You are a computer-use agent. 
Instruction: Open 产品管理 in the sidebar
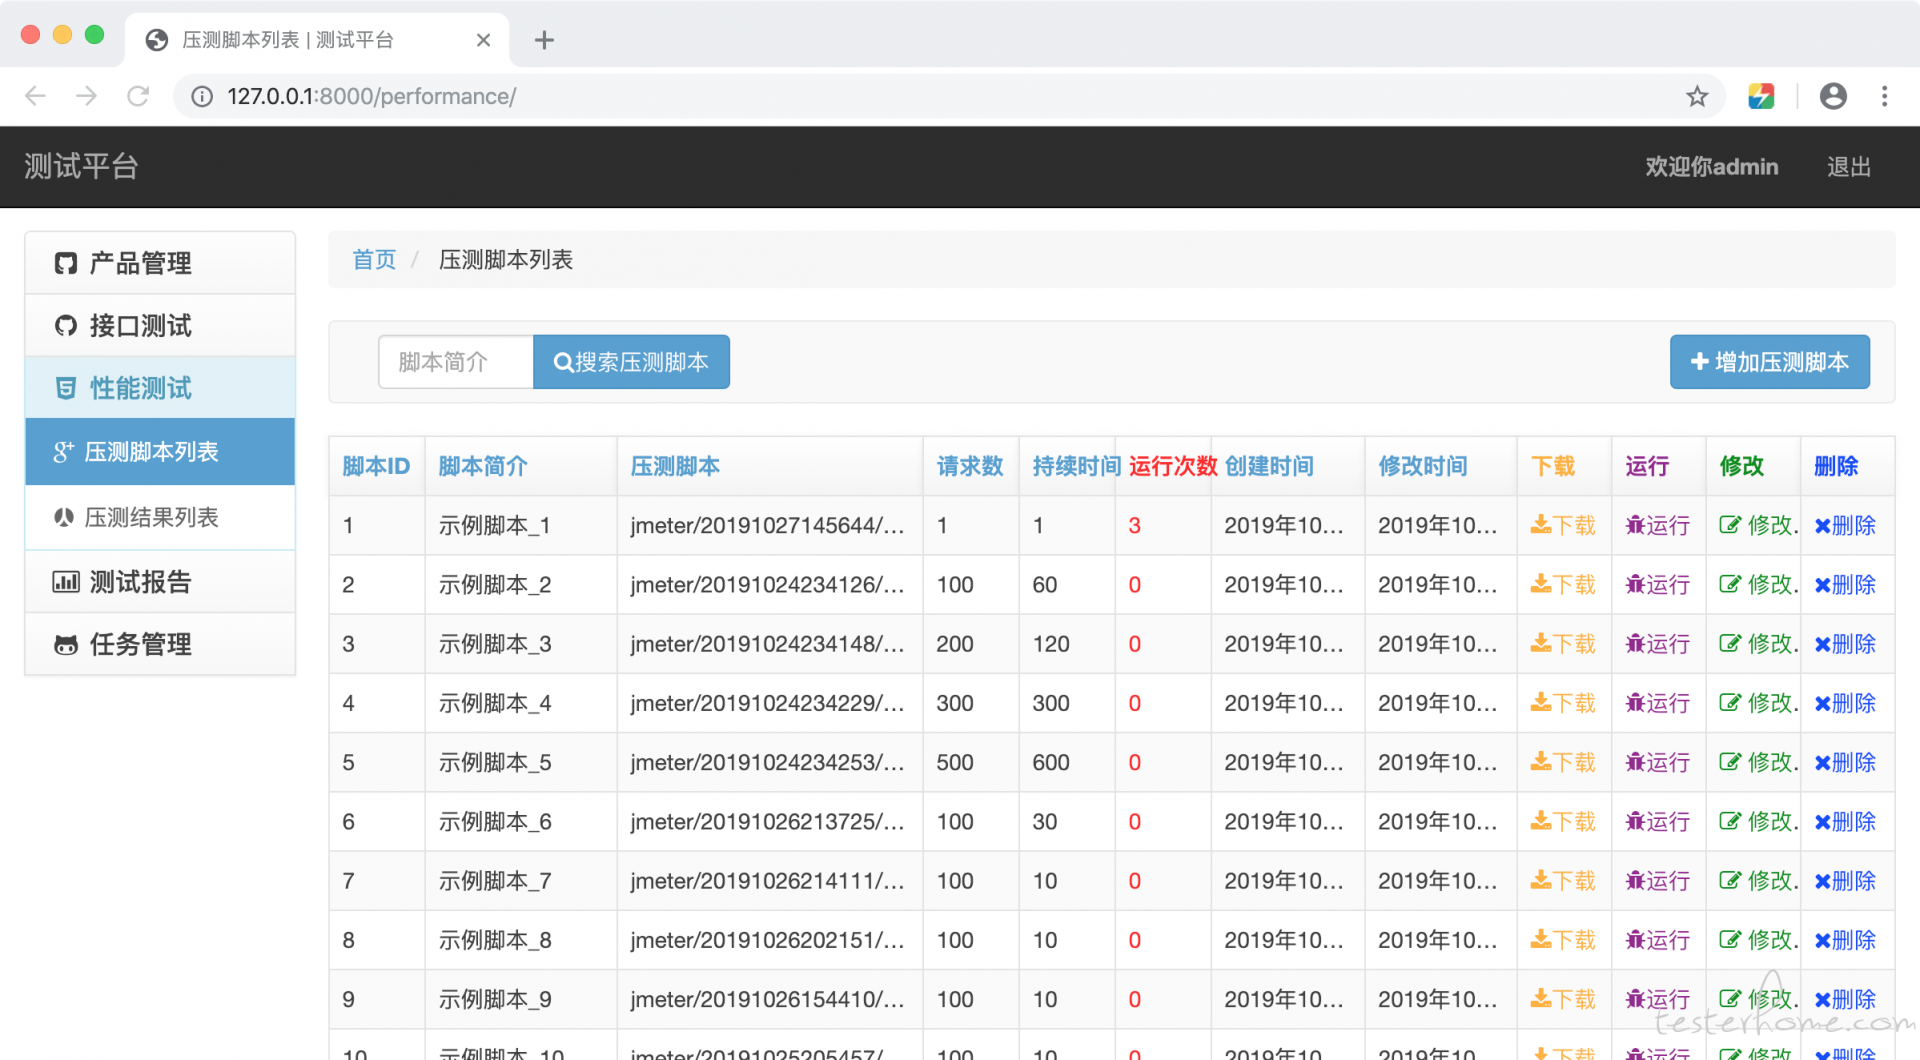click(x=160, y=263)
